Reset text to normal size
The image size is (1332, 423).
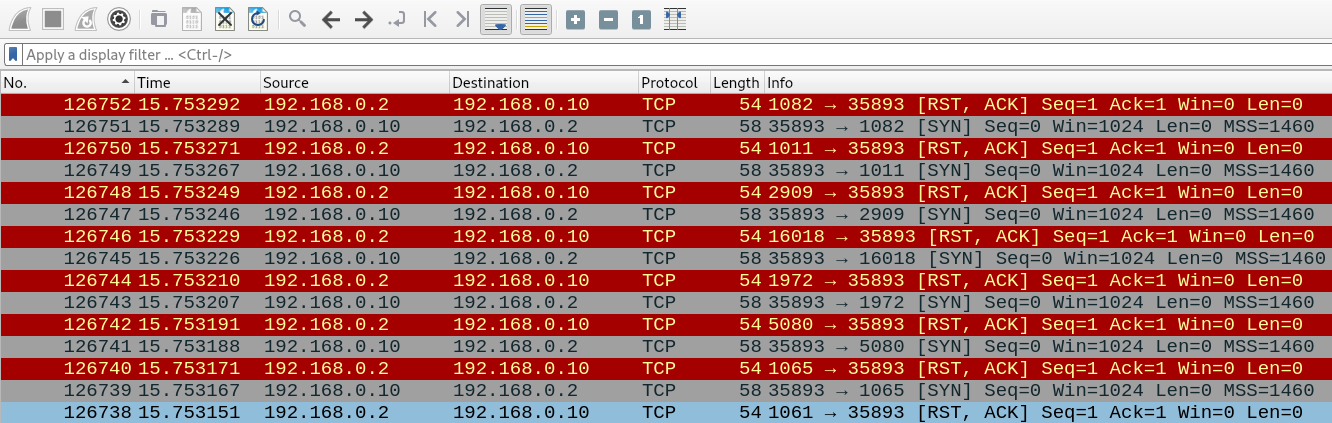pyautogui.click(x=641, y=19)
